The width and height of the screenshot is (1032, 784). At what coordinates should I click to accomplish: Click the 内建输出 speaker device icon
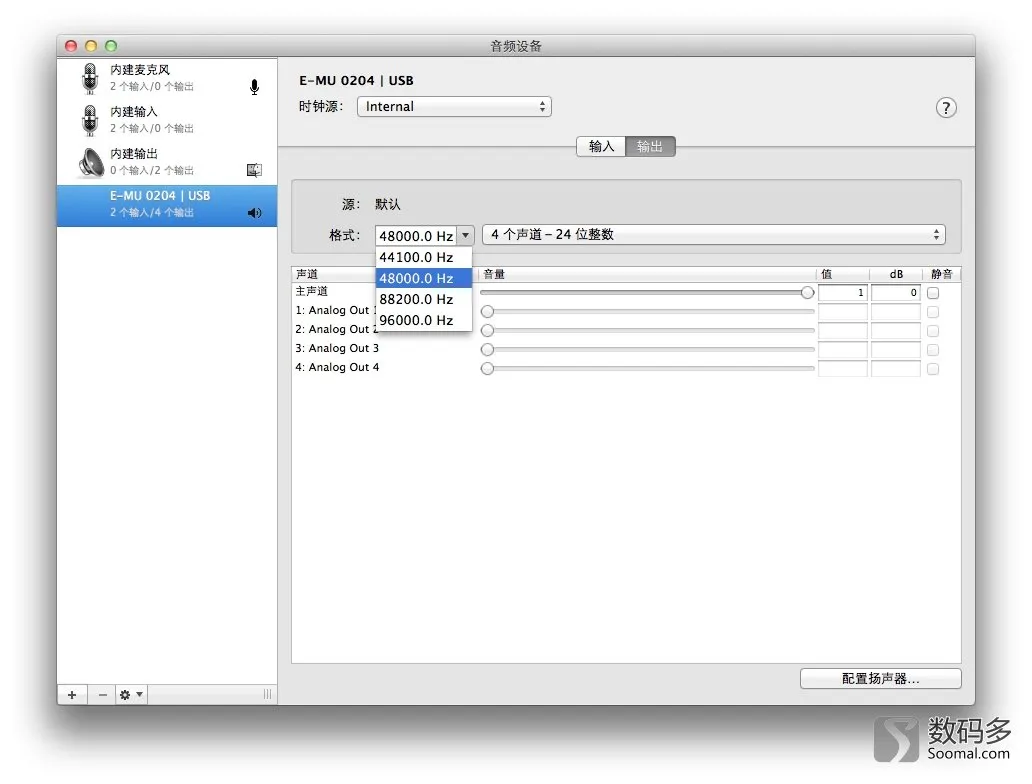91,163
